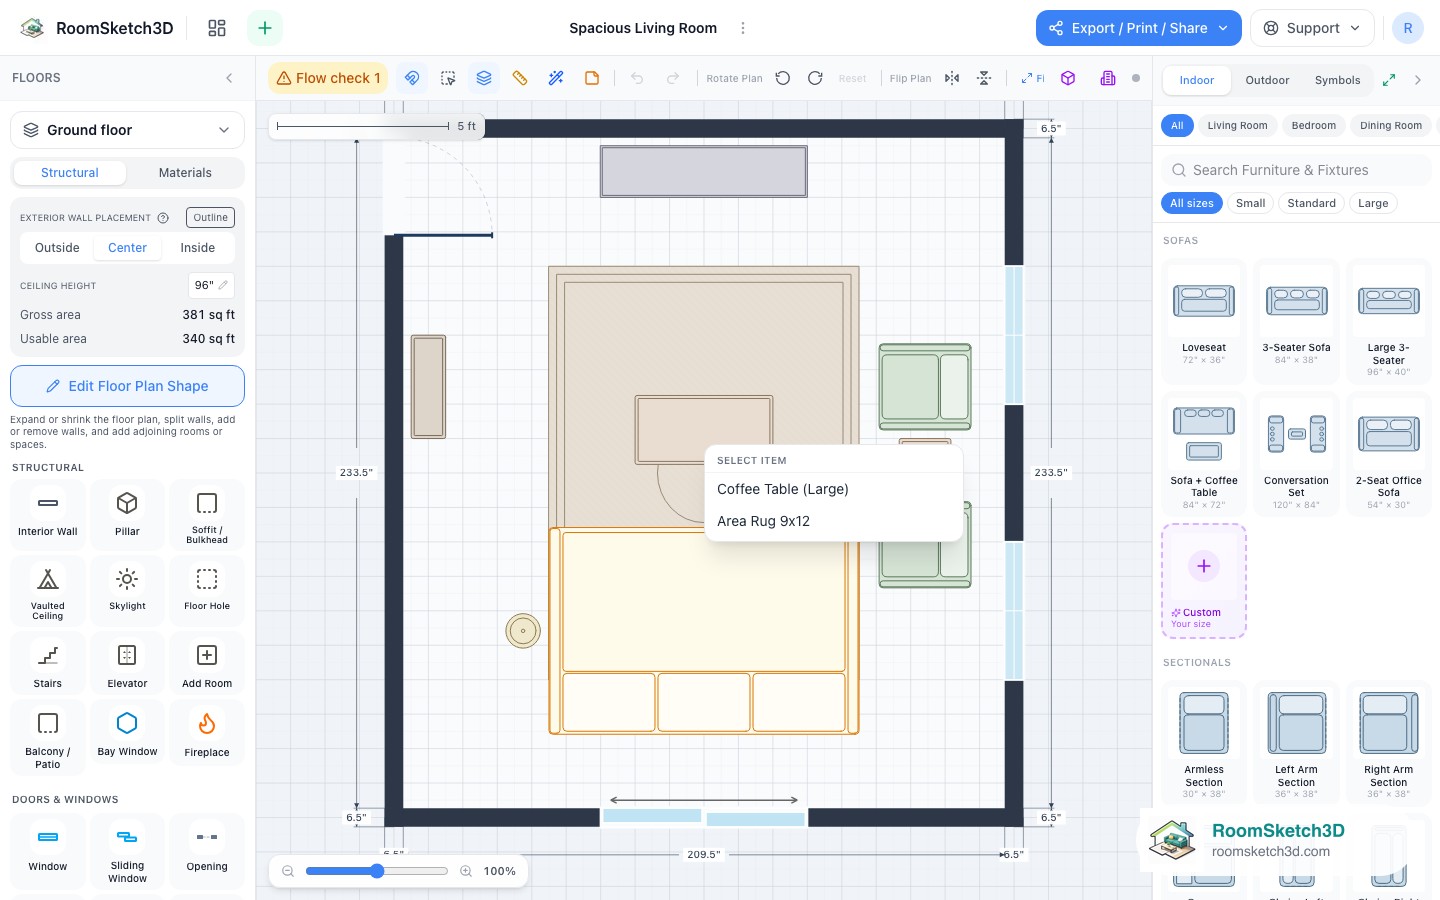Show more furniture tabs with right chevron
Image resolution: width=1440 pixels, height=900 pixels.
click(1418, 80)
